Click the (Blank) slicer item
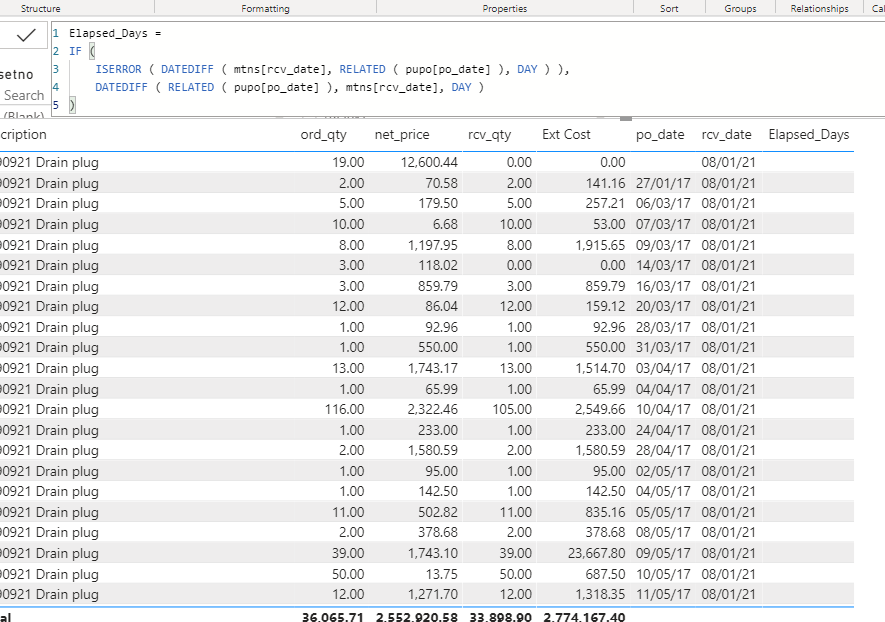 24,116
